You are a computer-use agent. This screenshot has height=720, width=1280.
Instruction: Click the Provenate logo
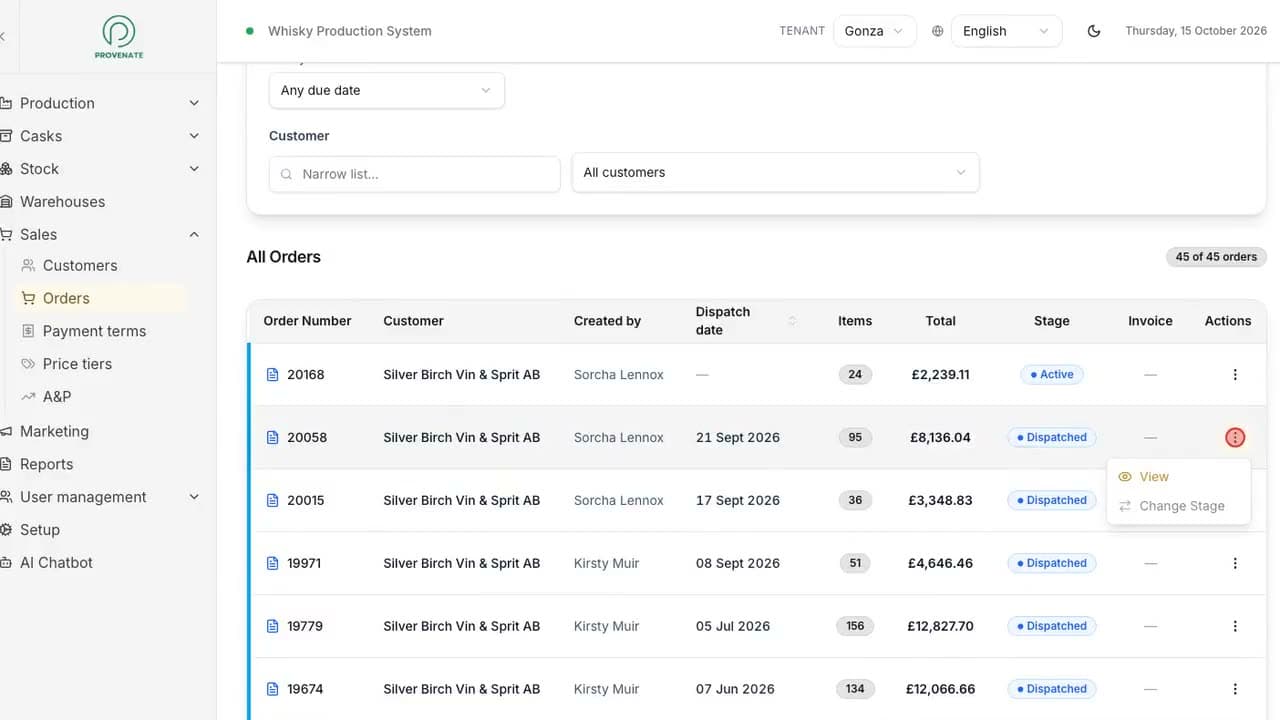pyautogui.click(x=118, y=36)
